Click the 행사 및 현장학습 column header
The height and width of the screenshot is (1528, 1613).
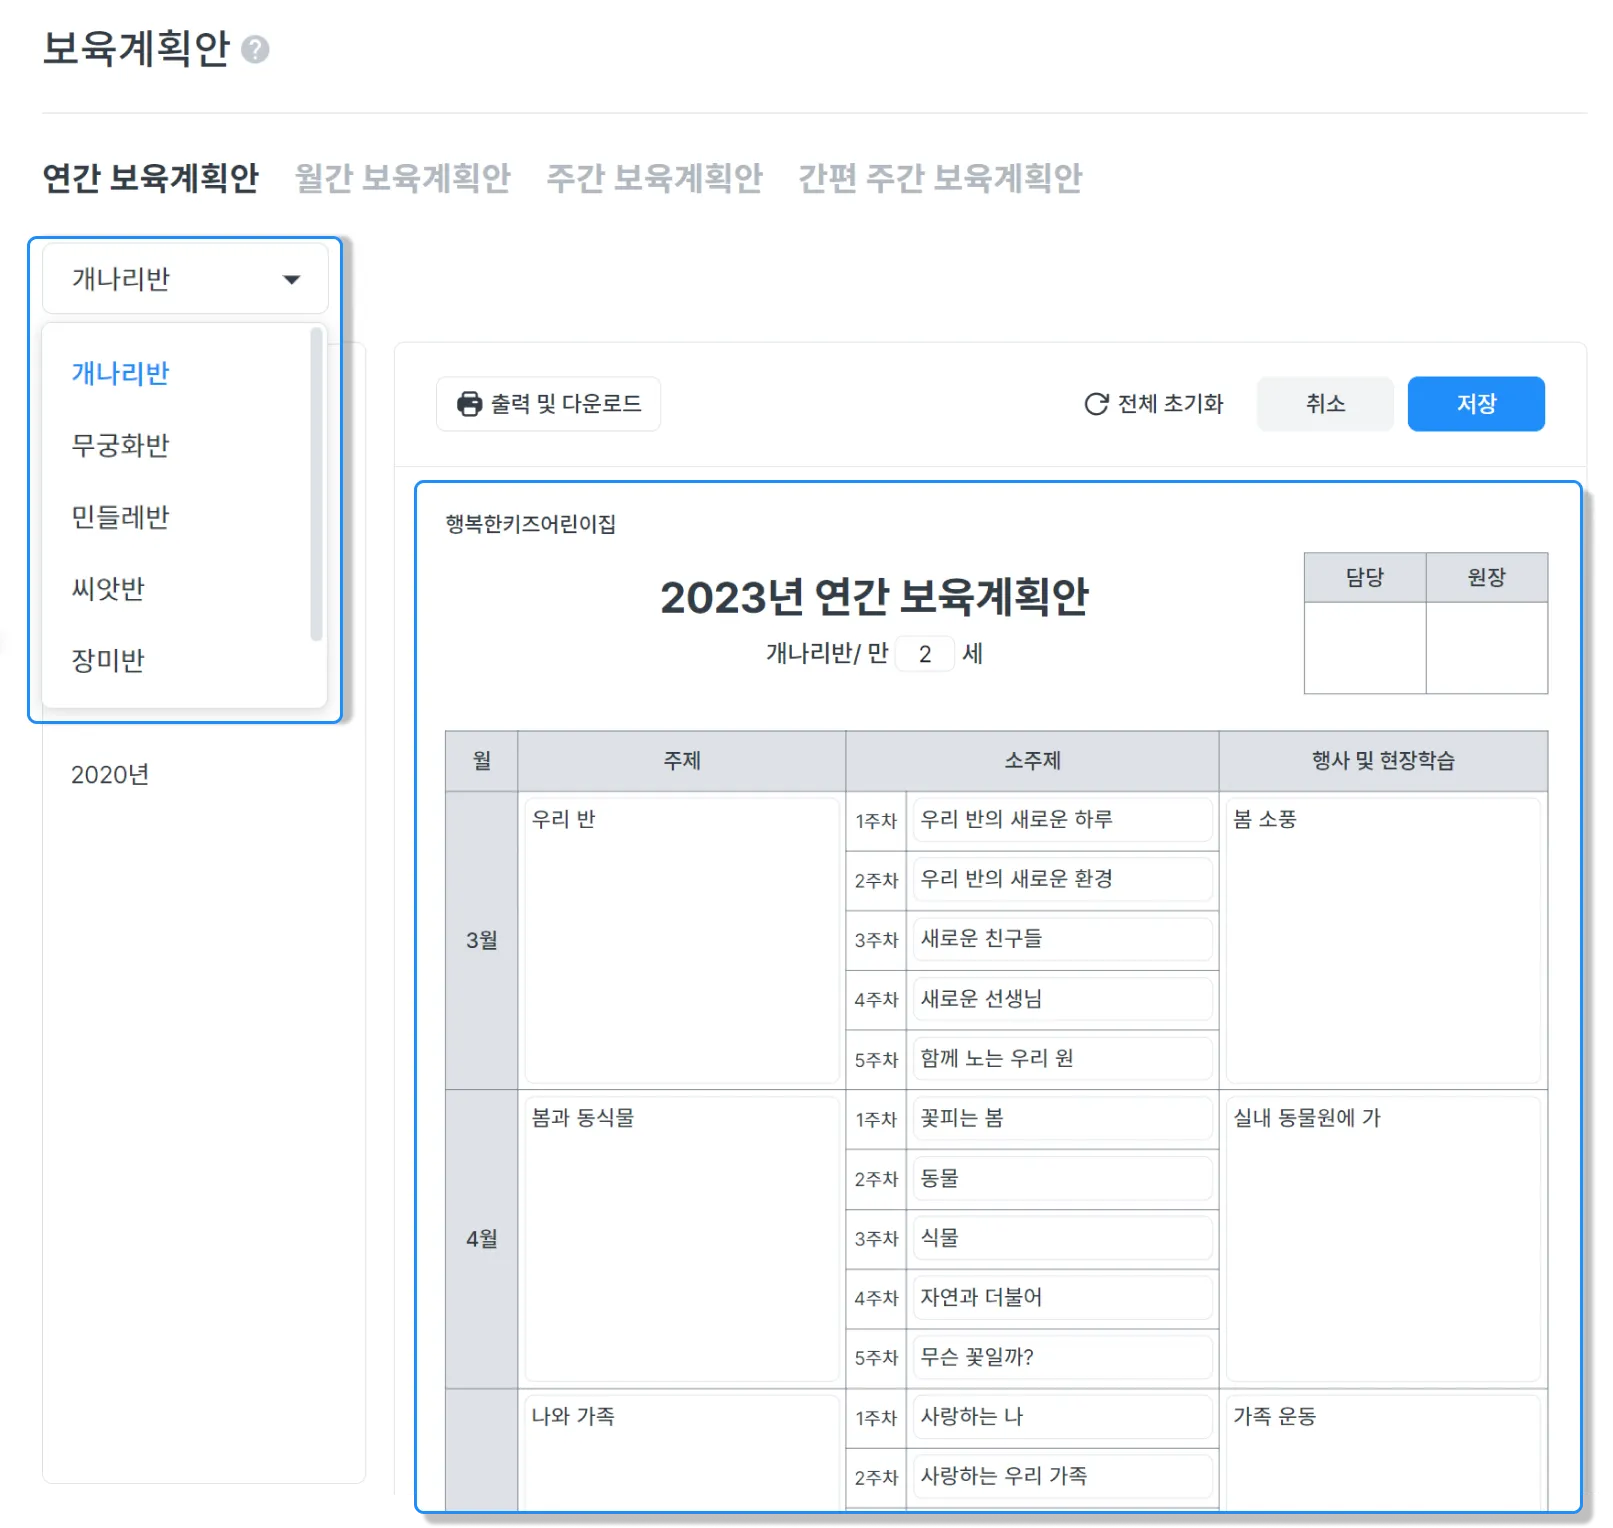[1383, 761]
